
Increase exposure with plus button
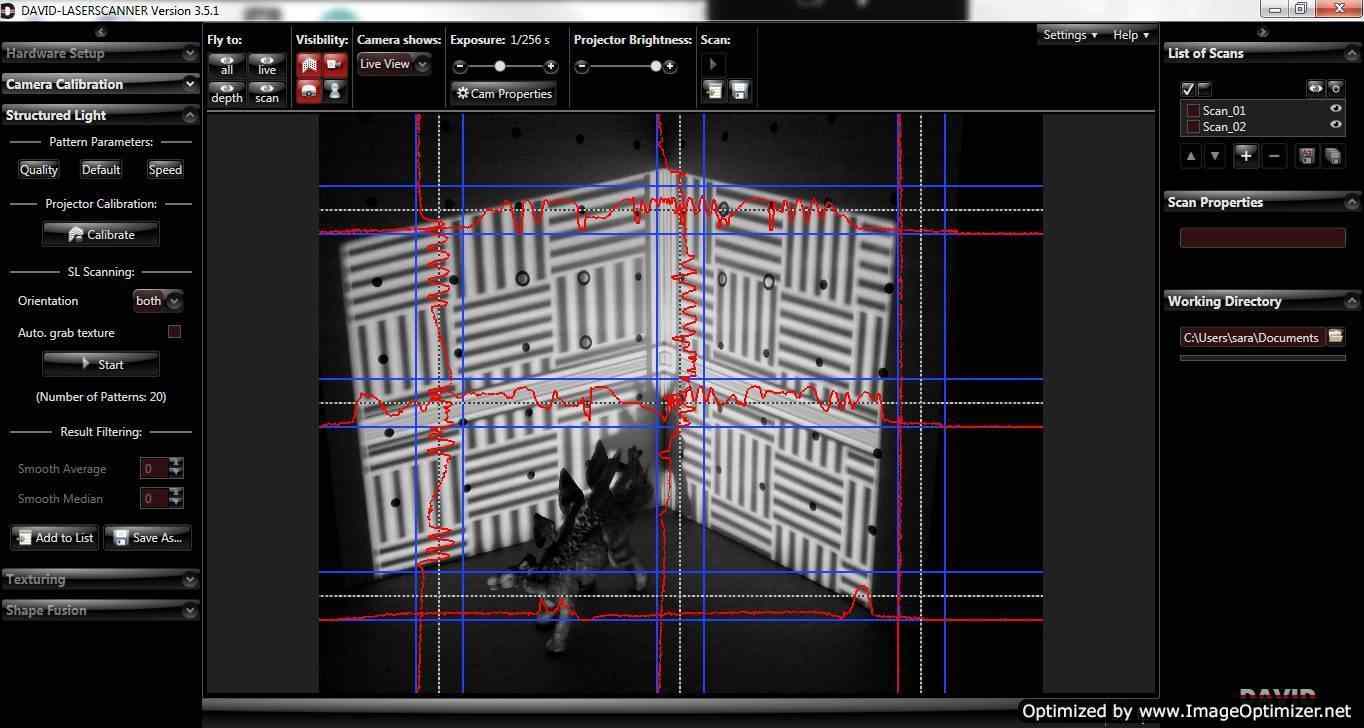click(550, 67)
